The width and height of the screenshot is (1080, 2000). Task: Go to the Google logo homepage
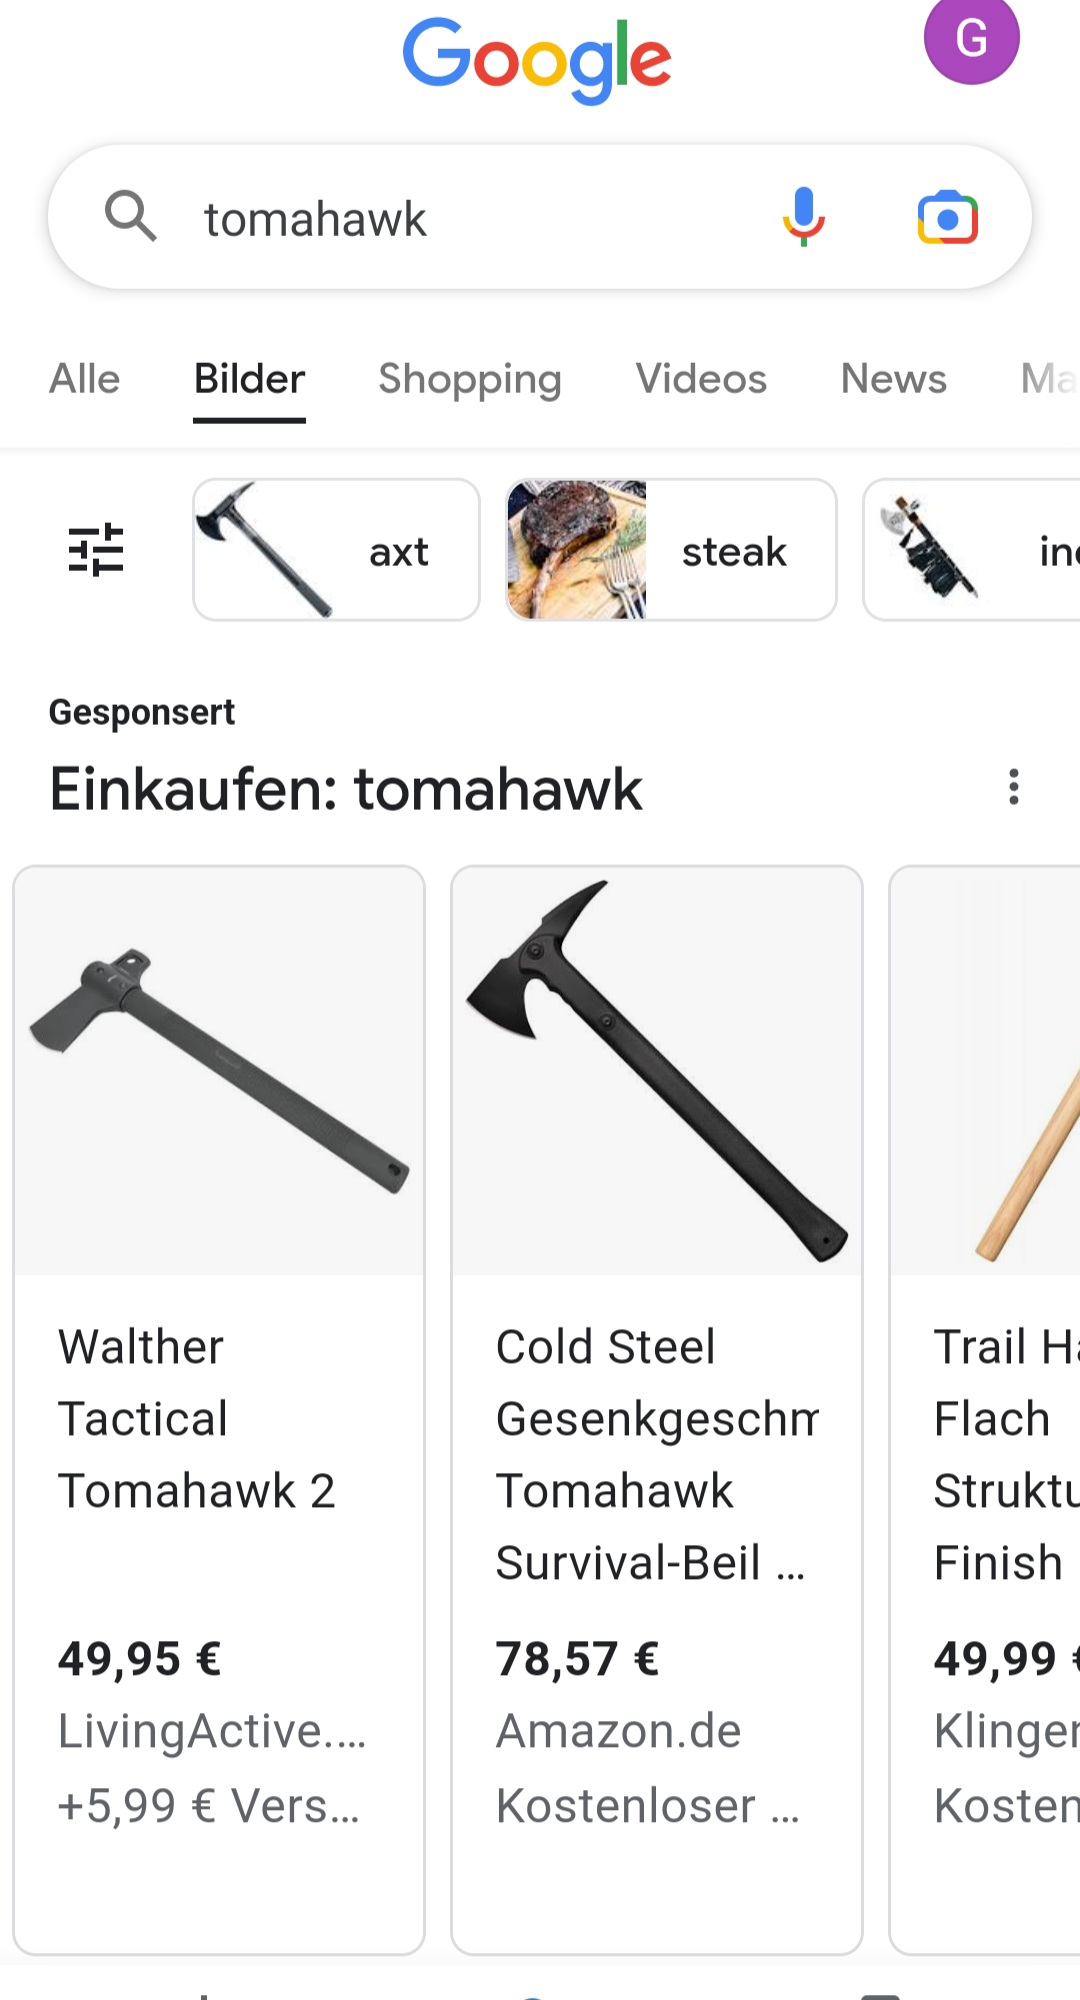click(537, 60)
